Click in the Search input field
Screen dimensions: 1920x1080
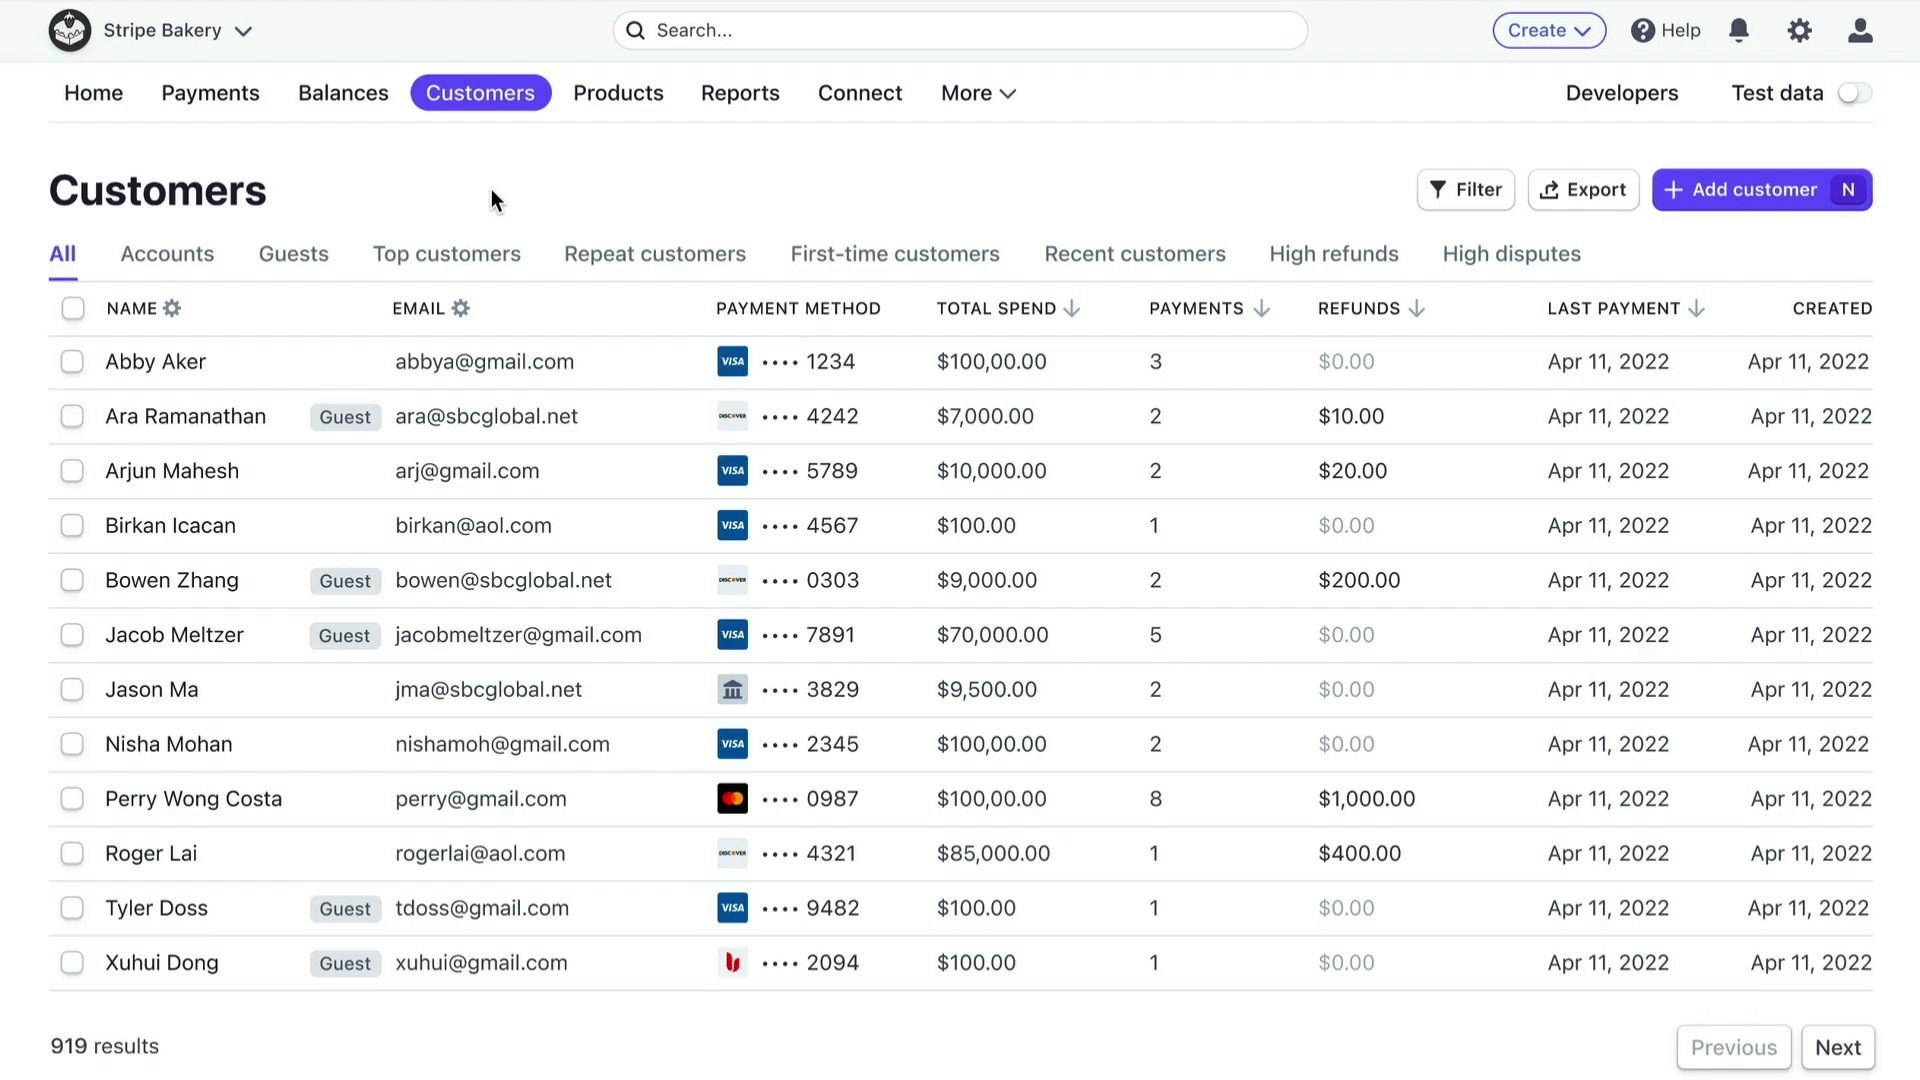pos(960,31)
